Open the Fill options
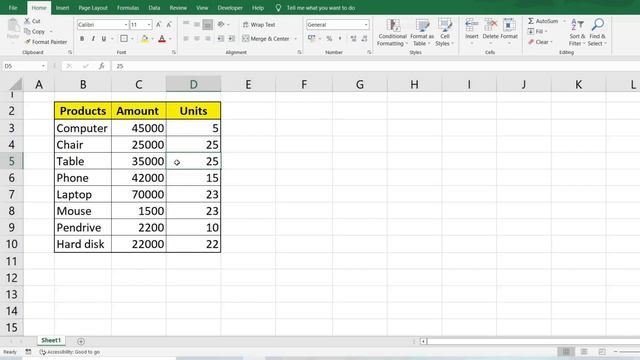This screenshot has width=640, height=360. [x=537, y=31]
